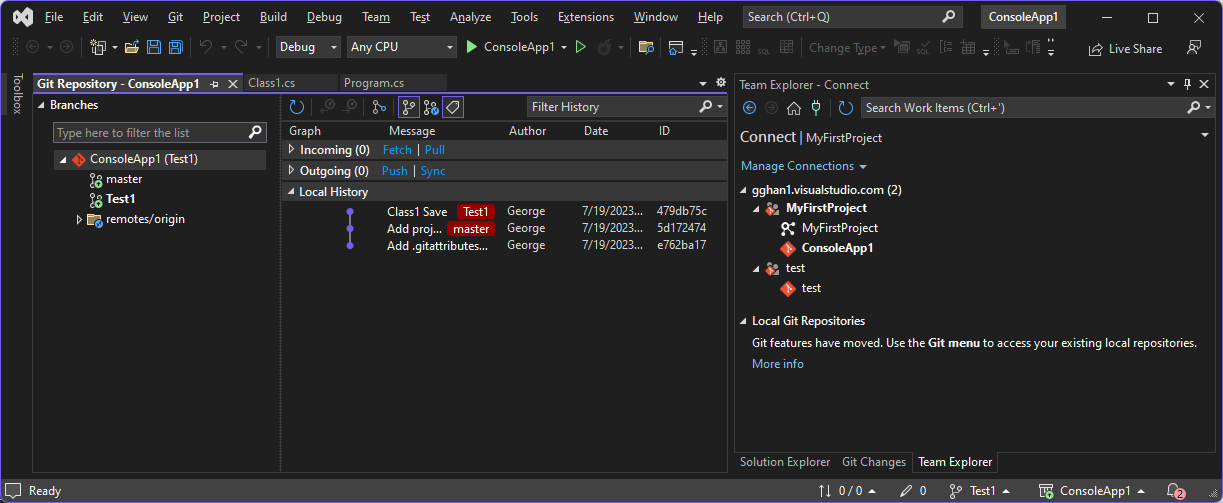Open the Extensions menu
The height and width of the screenshot is (503, 1223).
pos(586,17)
